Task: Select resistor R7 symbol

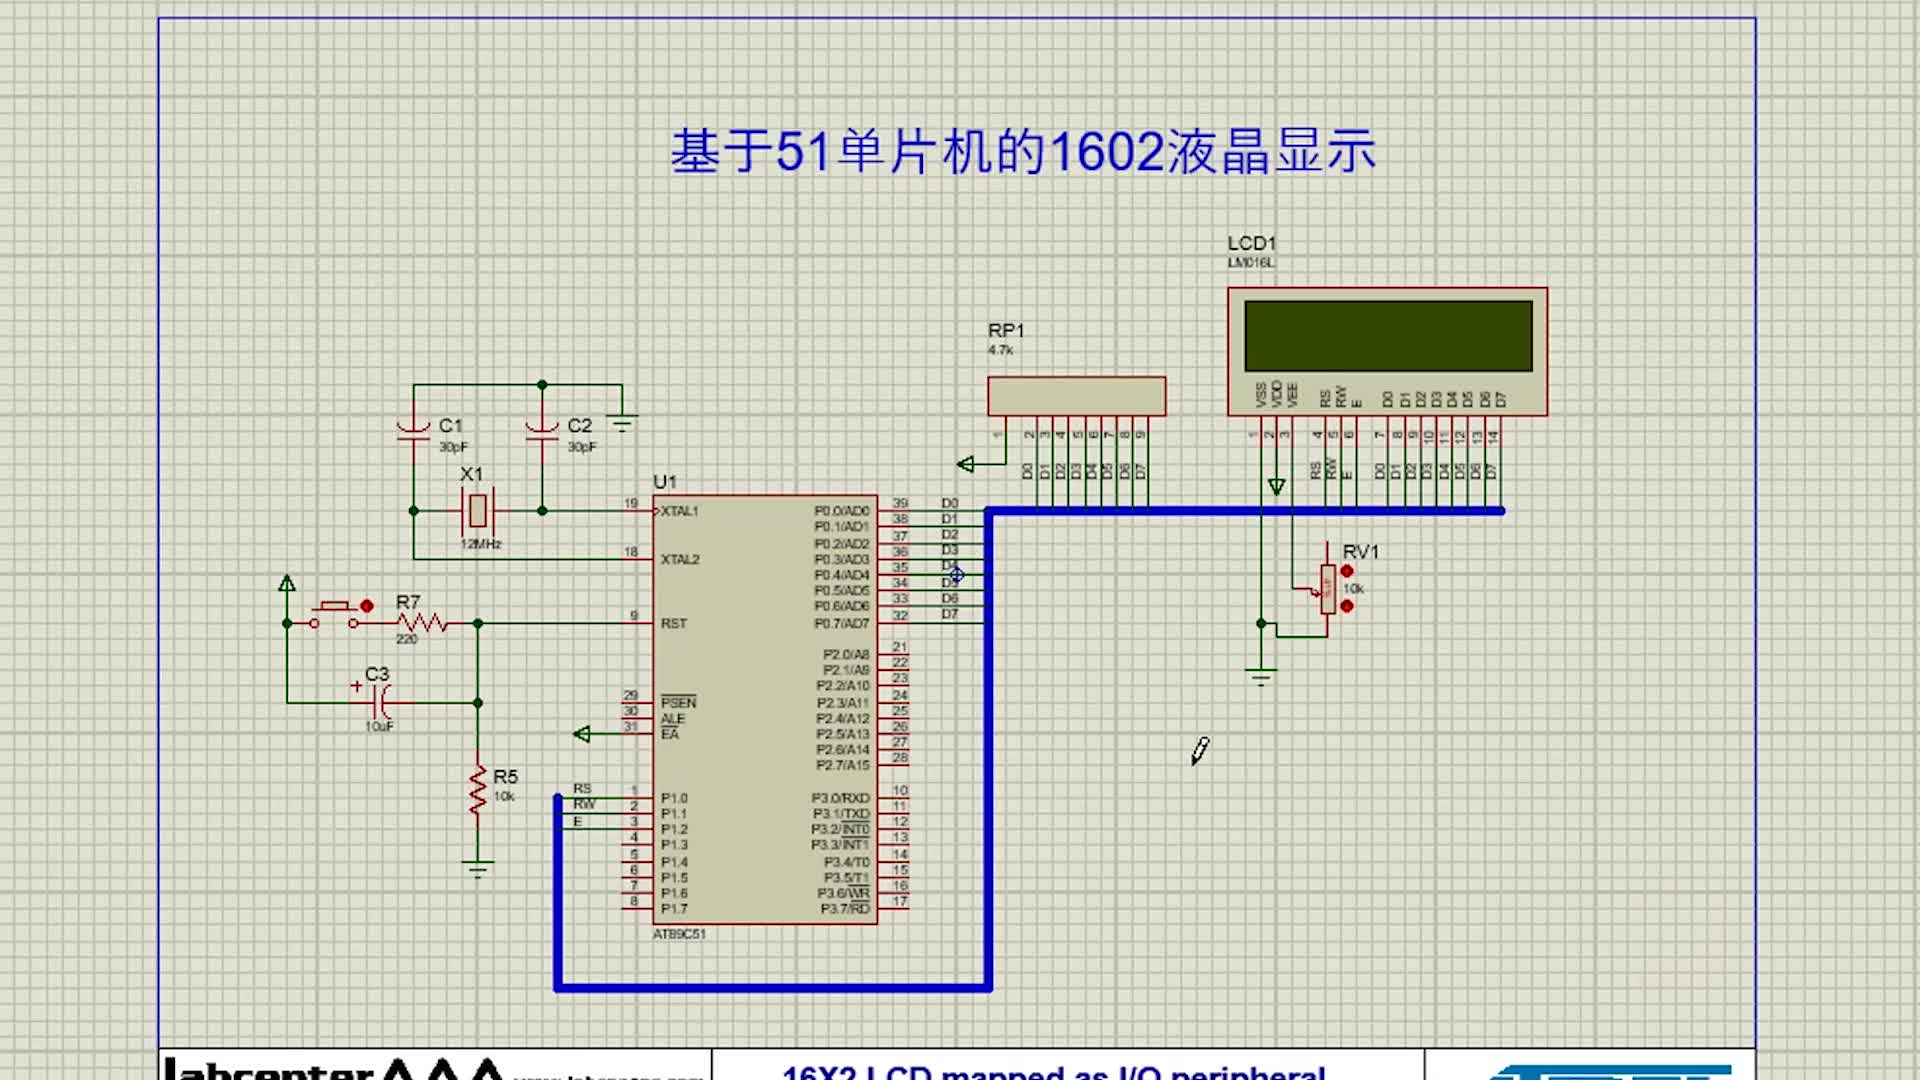Action: 422,623
